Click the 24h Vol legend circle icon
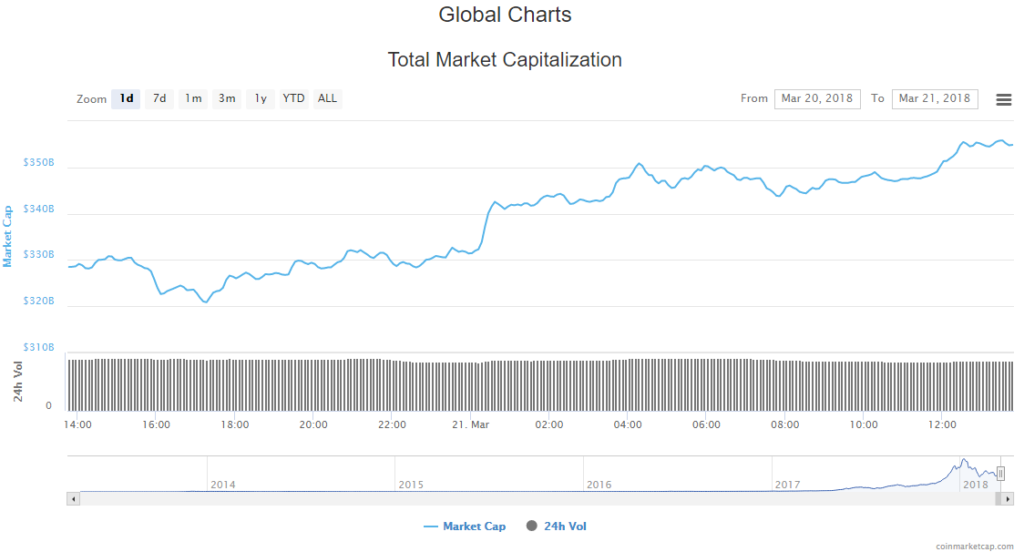 click(x=531, y=526)
